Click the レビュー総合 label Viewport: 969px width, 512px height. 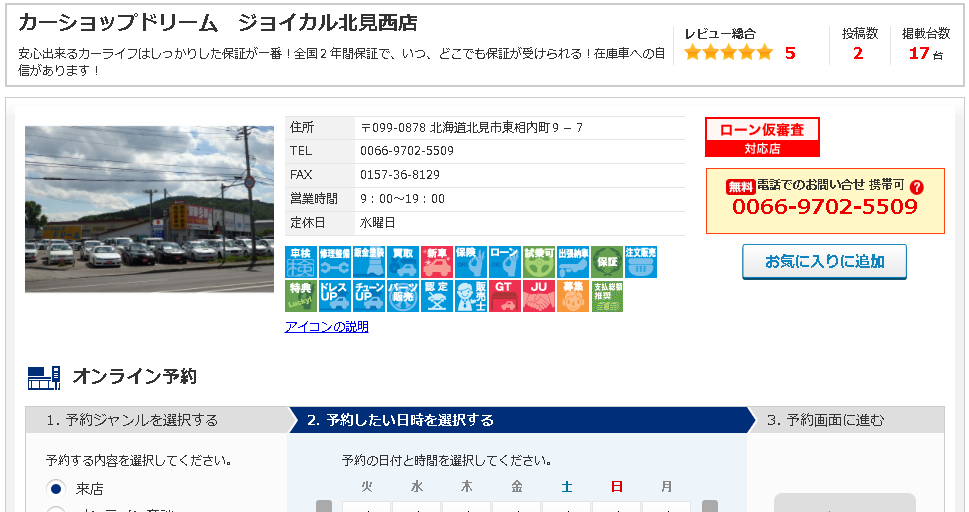click(x=720, y=33)
